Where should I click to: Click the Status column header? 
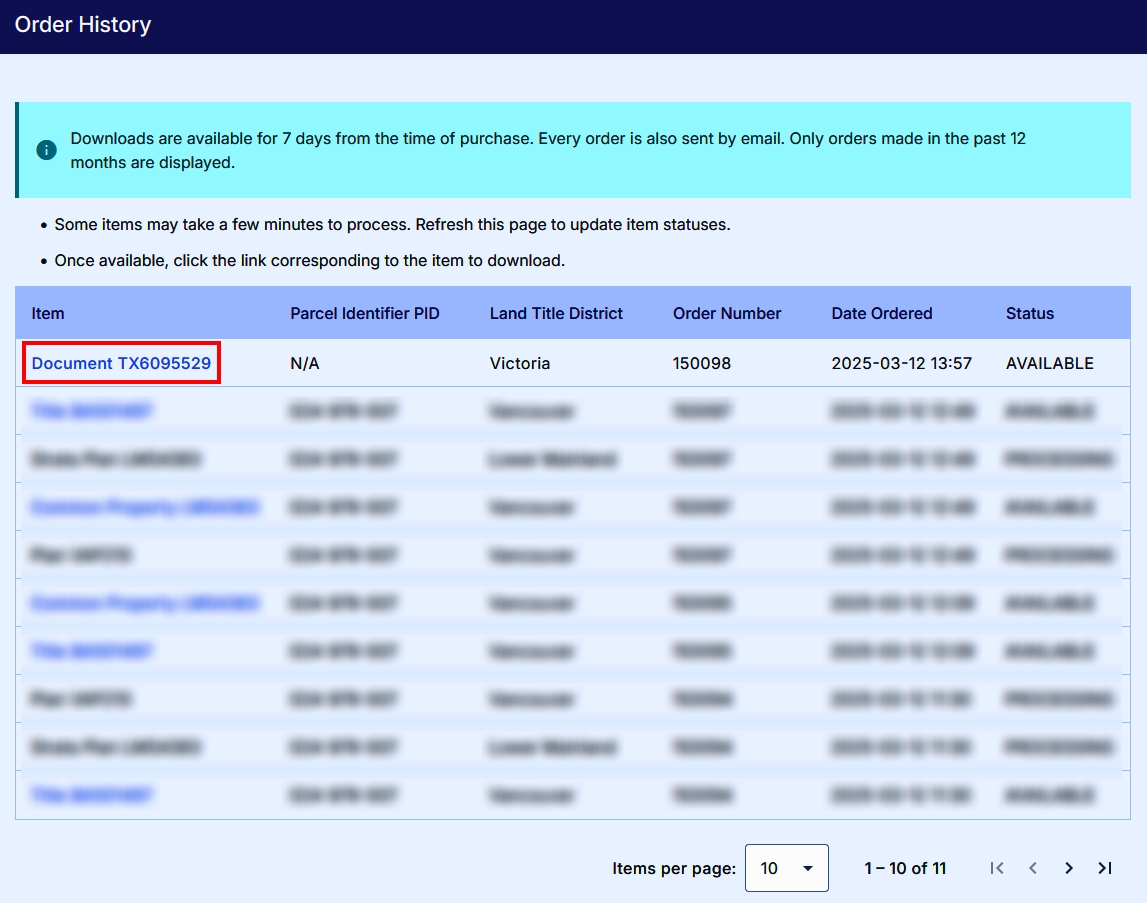(x=1030, y=313)
